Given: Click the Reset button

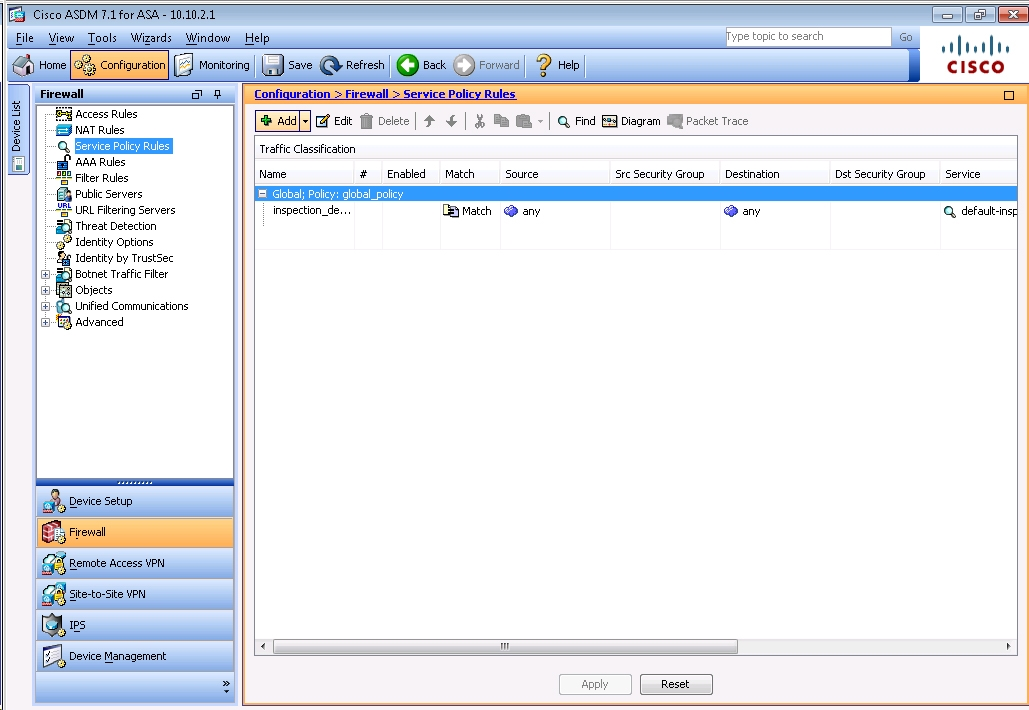Looking at the screenshot, I should (675, 684).
